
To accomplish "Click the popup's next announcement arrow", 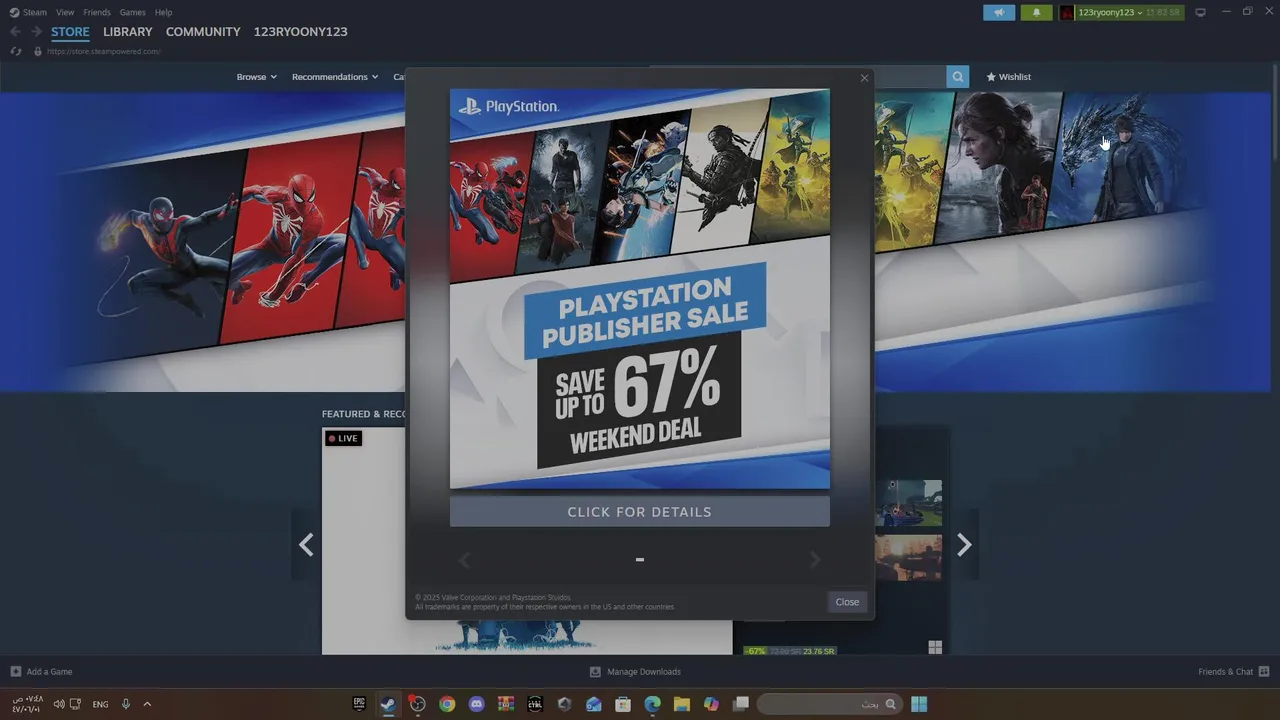I will 815,560.
